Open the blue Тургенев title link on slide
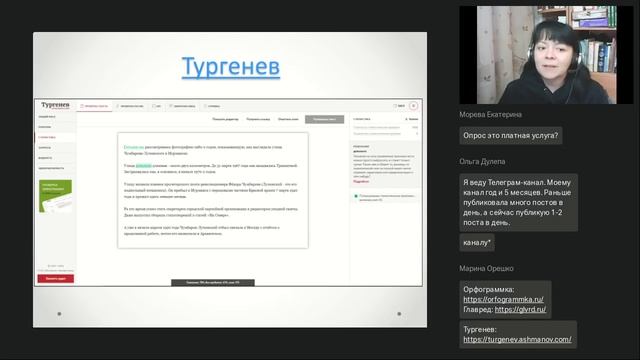 point(231,67)
